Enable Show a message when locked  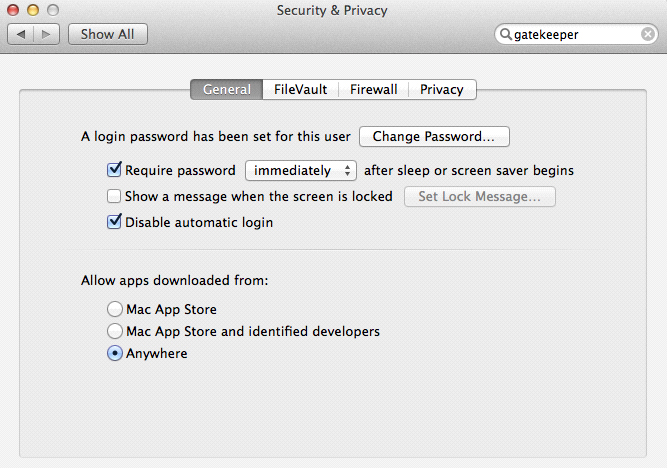pos(114,196)
